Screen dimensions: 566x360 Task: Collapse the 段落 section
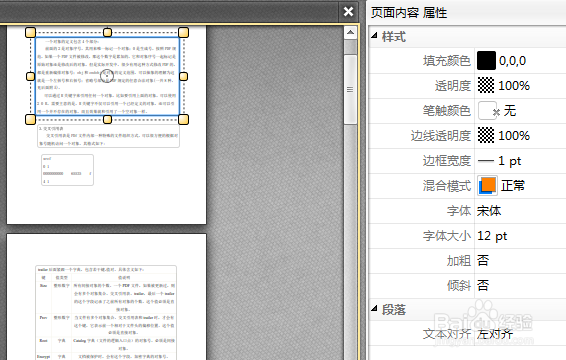[x=374, y=308]
